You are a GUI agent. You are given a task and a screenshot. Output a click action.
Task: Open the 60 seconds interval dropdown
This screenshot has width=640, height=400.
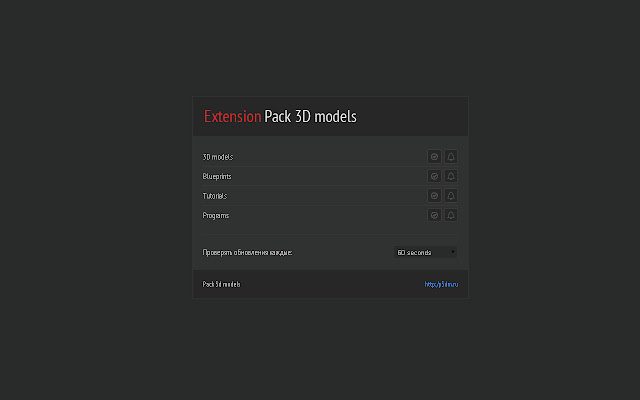425,253
